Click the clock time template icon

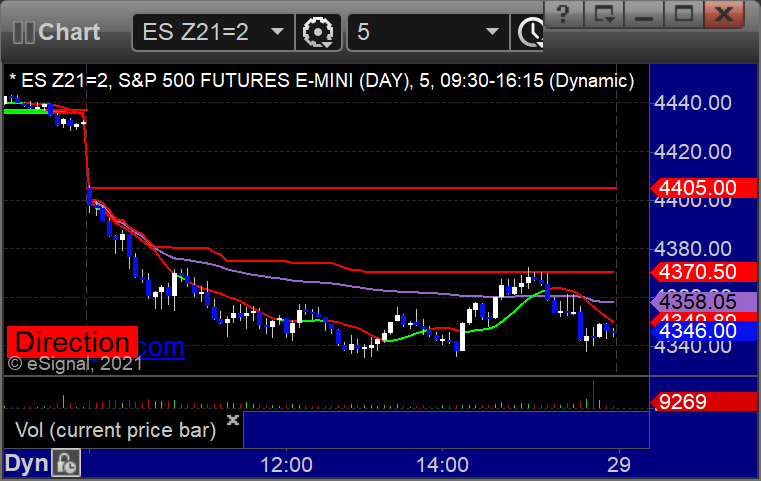point(529,33)
